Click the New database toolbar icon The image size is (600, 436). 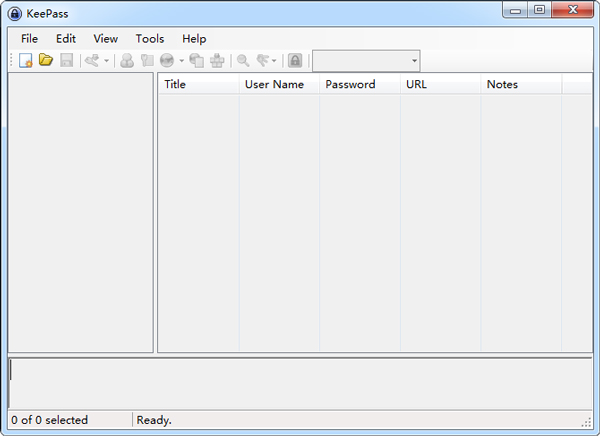[x=26, y=61]
